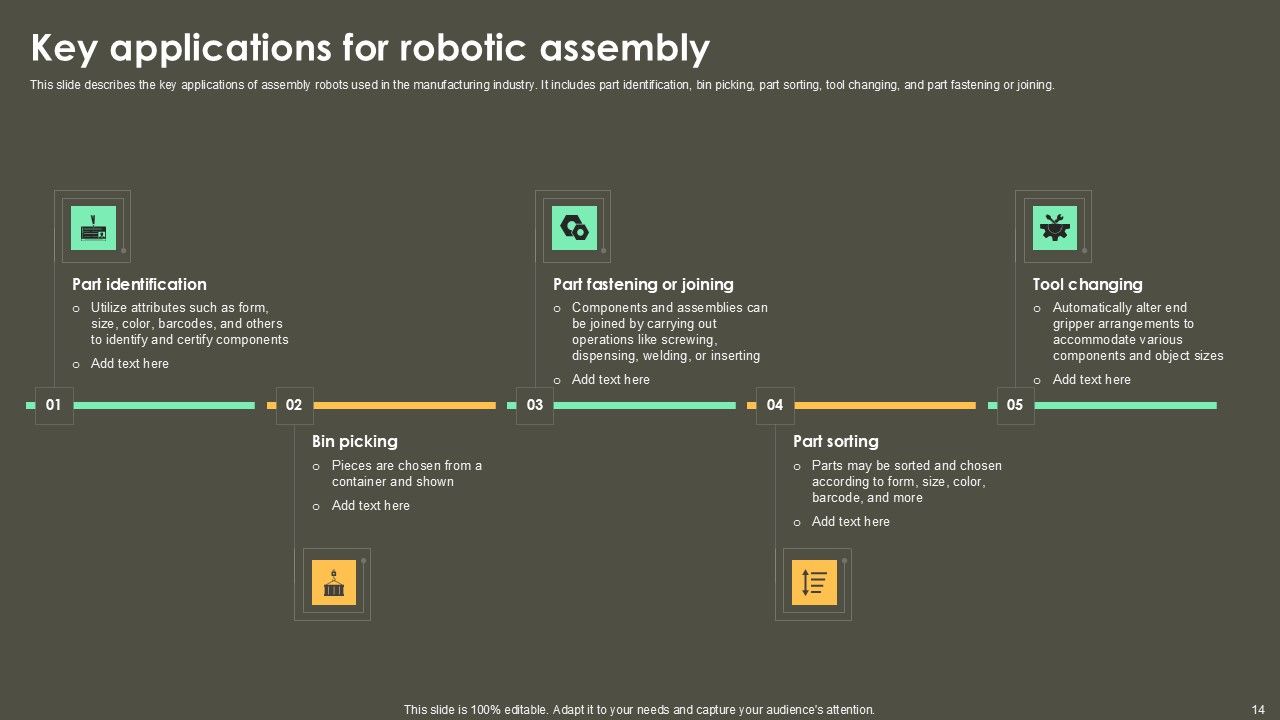Click timeline step number 04
Image resolution: width=1280 pixels, height=720 pixels.
(775, 405)
